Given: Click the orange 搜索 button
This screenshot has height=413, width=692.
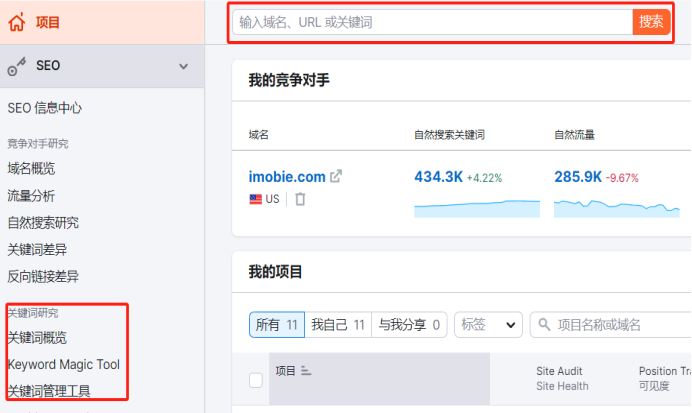Looking at the screenshot, I should click(651, 22).
